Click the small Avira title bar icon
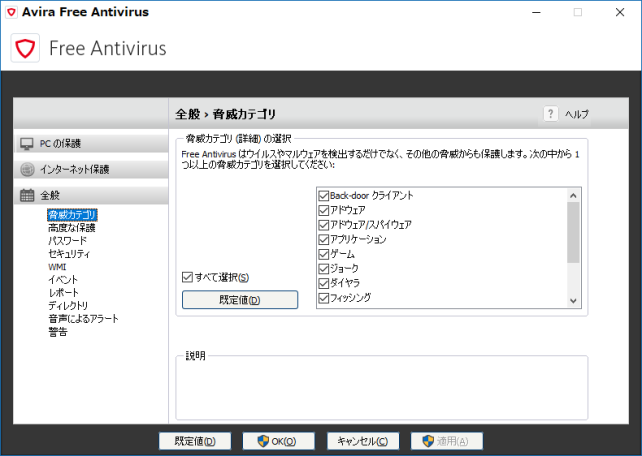Screen dimensions: 642x456 (x=11, y=12)
